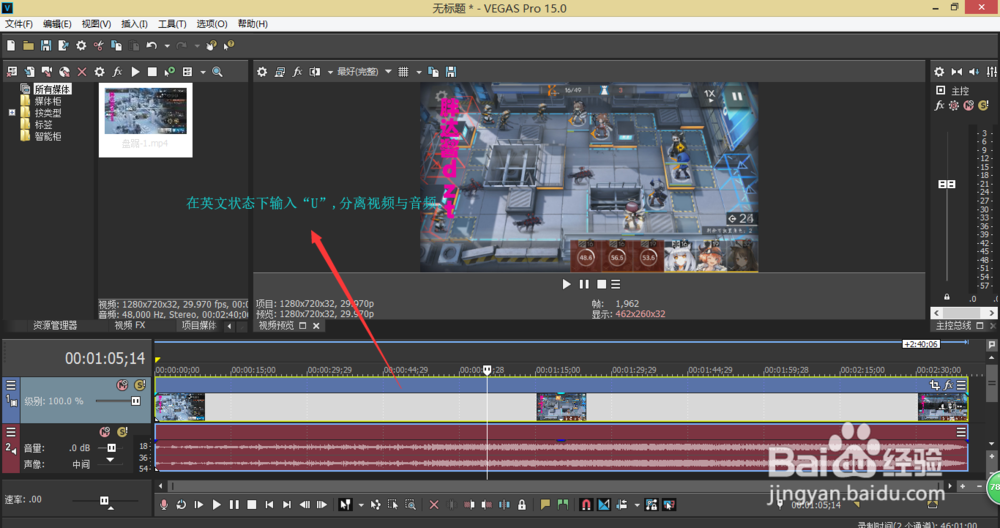
Task: Open Video Output FX in the preview toolbar
Action: tap(297, 72)
